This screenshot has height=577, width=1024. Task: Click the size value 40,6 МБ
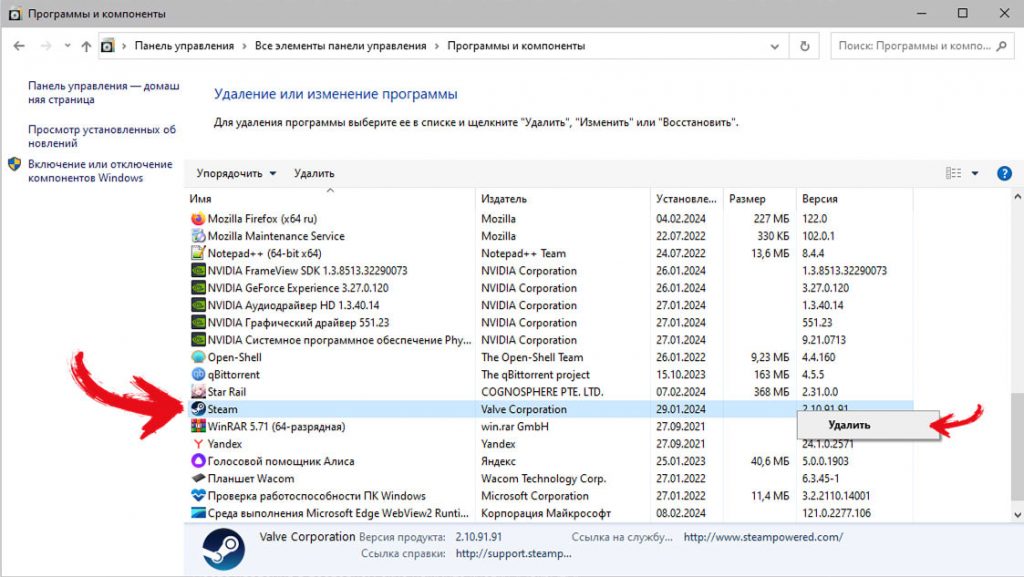[770, 461]
